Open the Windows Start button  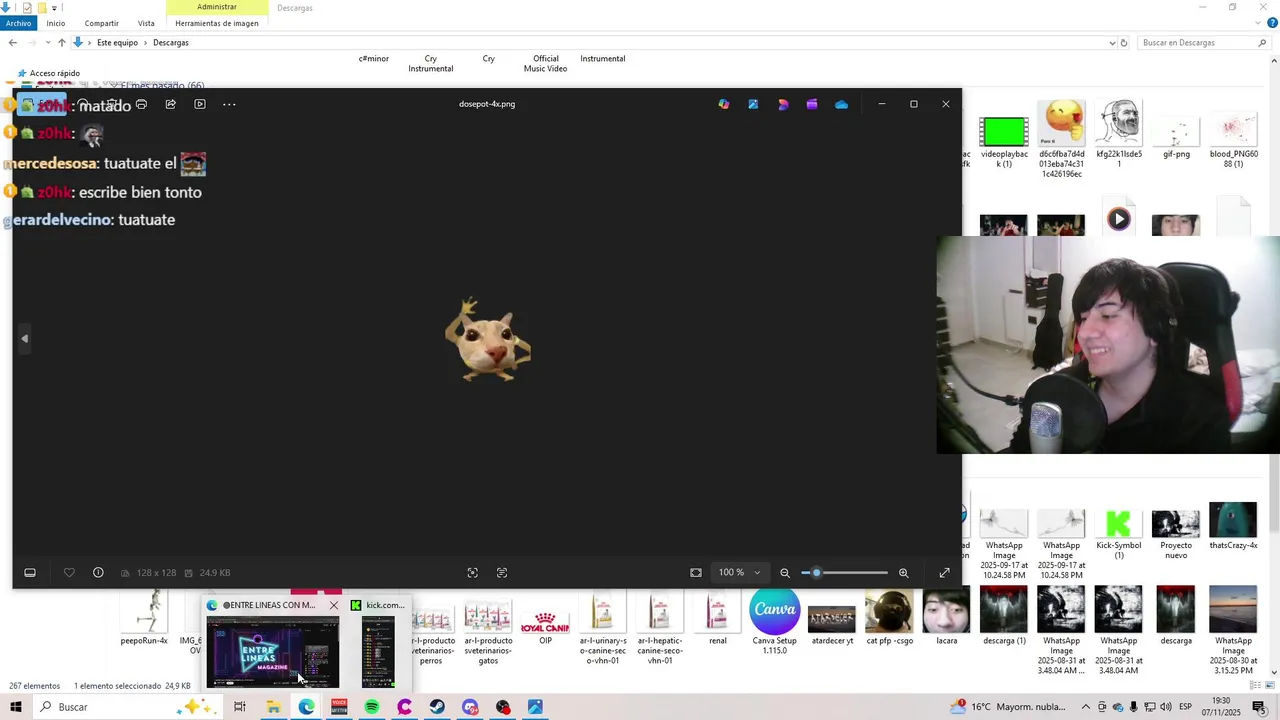pyautogui.click(x=15, y=707)
